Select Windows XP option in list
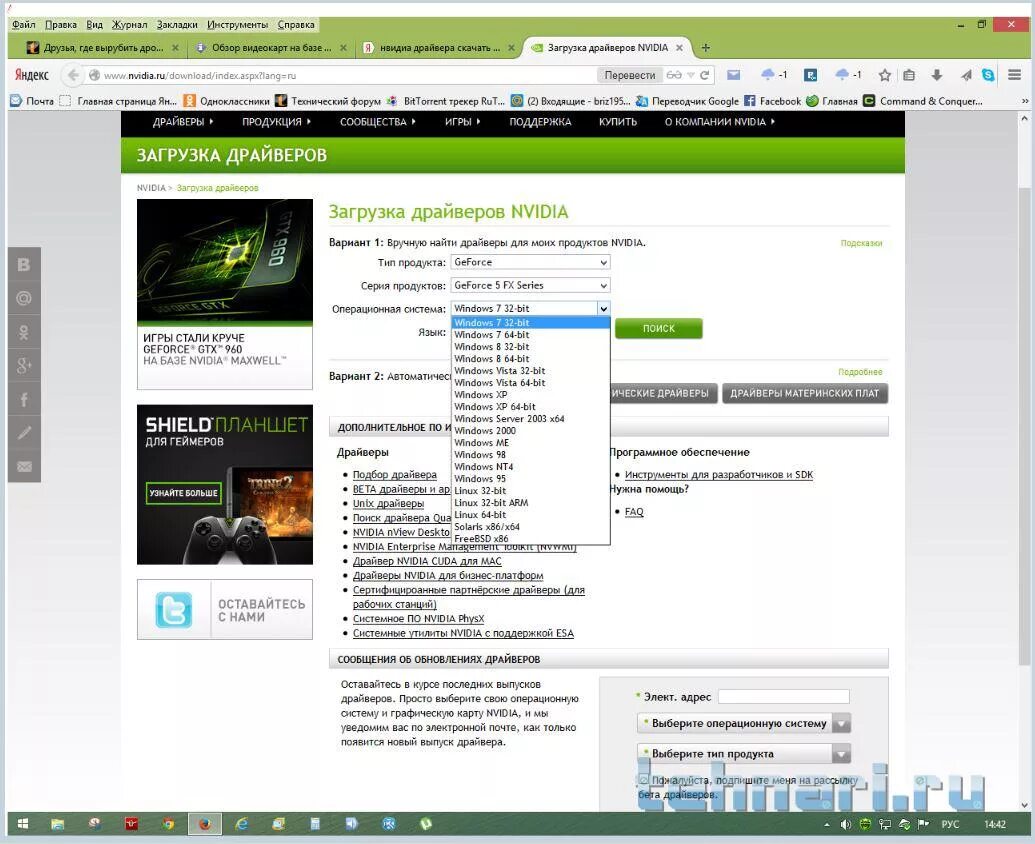The height and width of the screenshot is (844, 1035). click(530, 395)
